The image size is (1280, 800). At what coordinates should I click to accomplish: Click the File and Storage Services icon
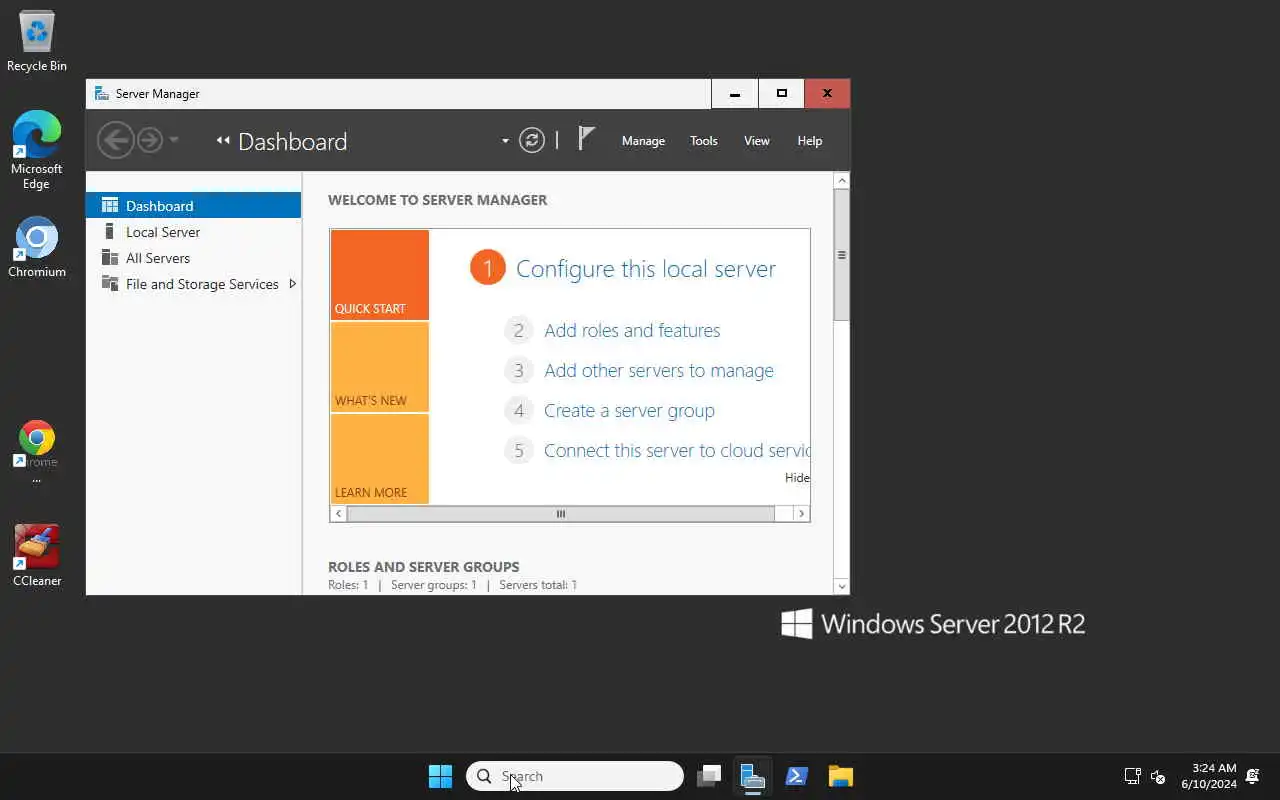110,283
